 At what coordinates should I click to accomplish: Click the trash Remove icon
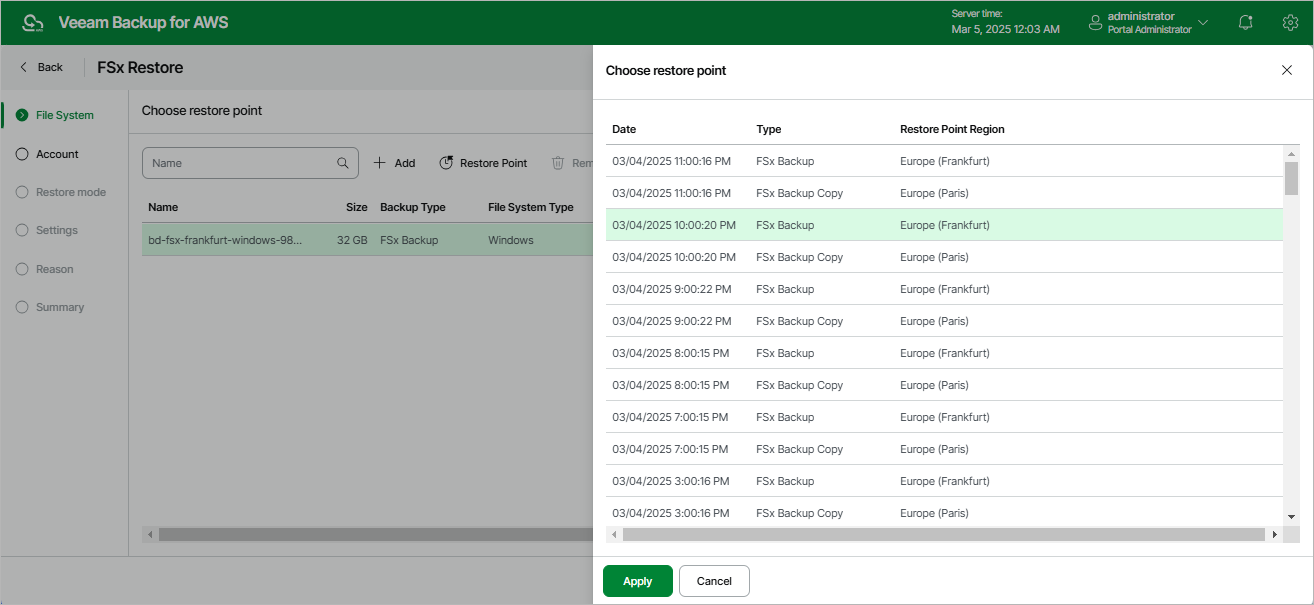click(558, 163)
